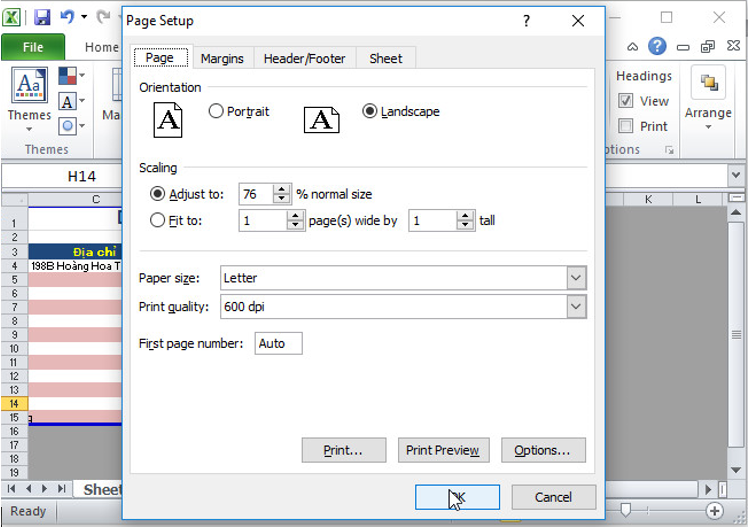Click the First page number field
Viewport: 749px width, 529px height.
(278, 343)
